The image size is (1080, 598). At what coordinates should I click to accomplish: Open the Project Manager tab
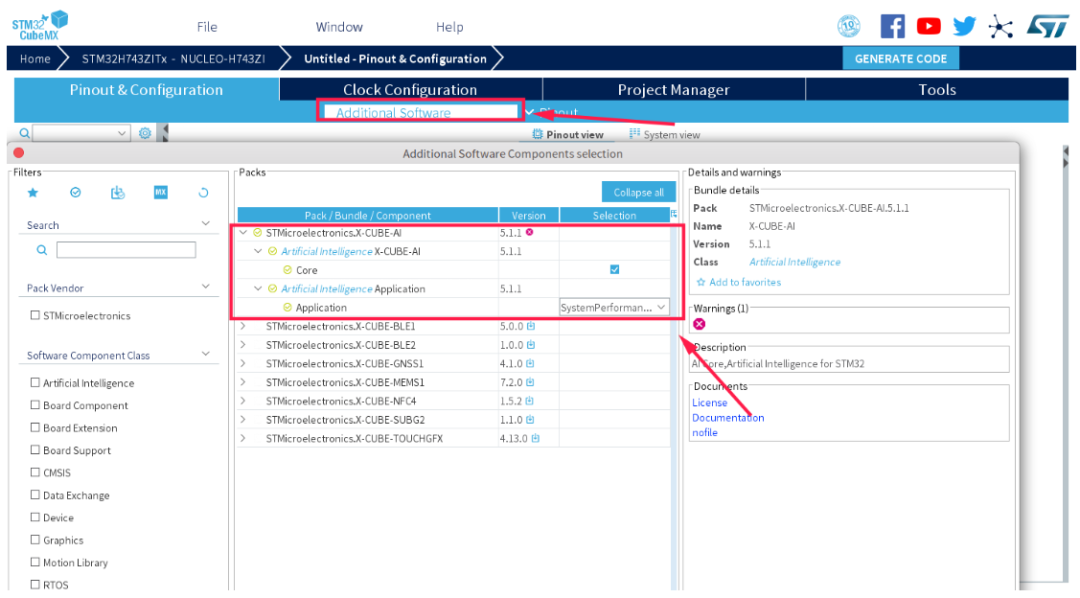tap(673, 90)
